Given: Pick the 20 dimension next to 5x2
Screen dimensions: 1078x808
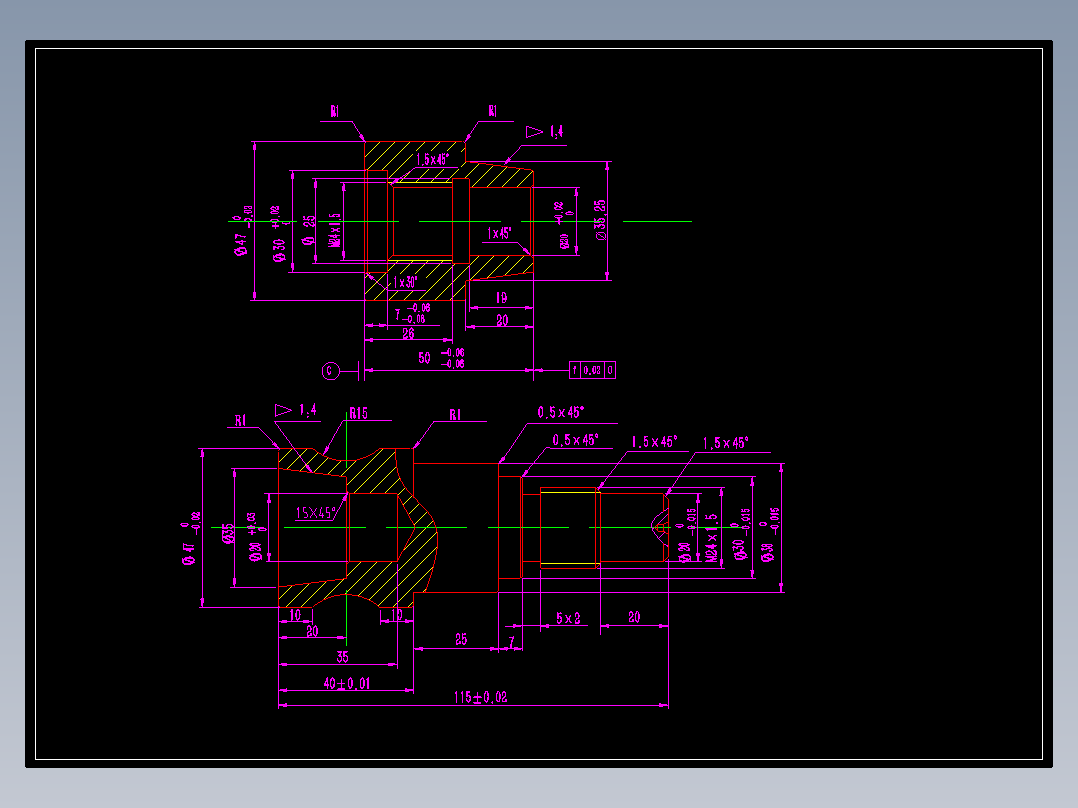Looking at the screenshot, I should click(x=634, y=618).
